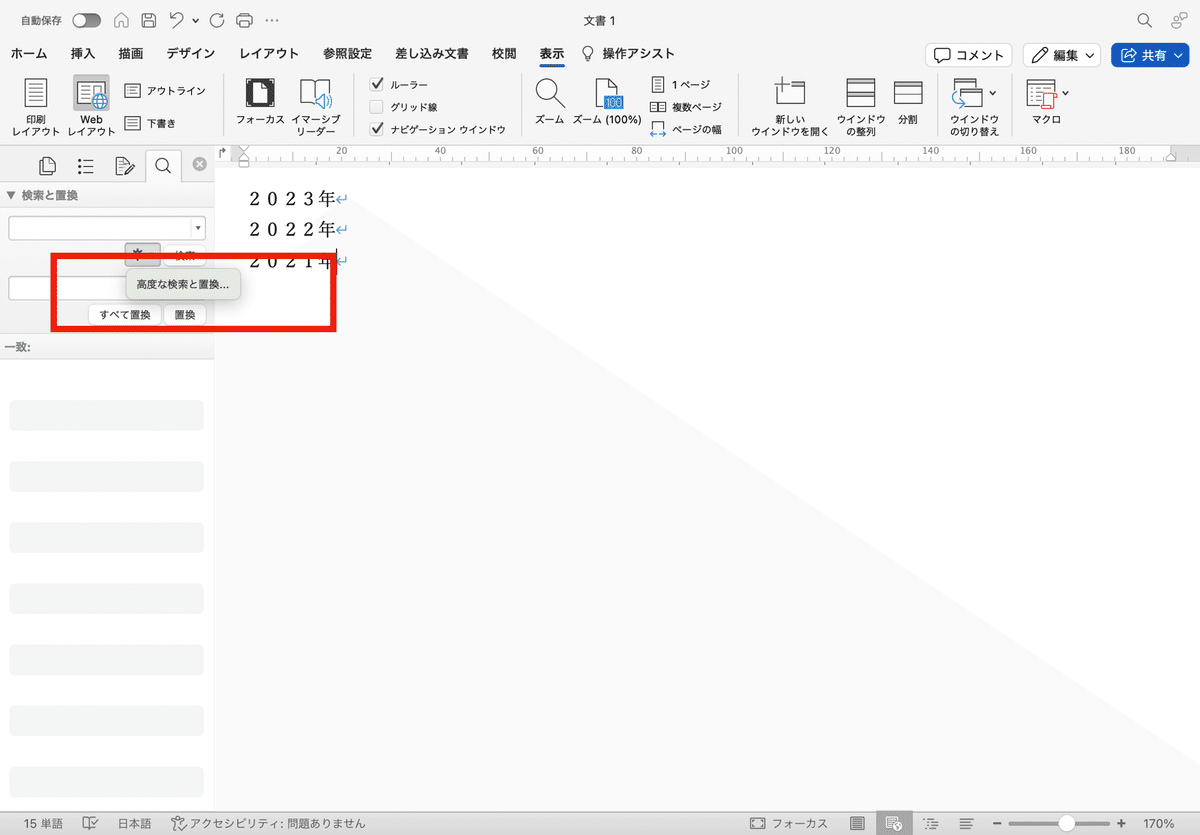Open 新しいウインドウを開く

pyautogui.click(x=790, y=106)
